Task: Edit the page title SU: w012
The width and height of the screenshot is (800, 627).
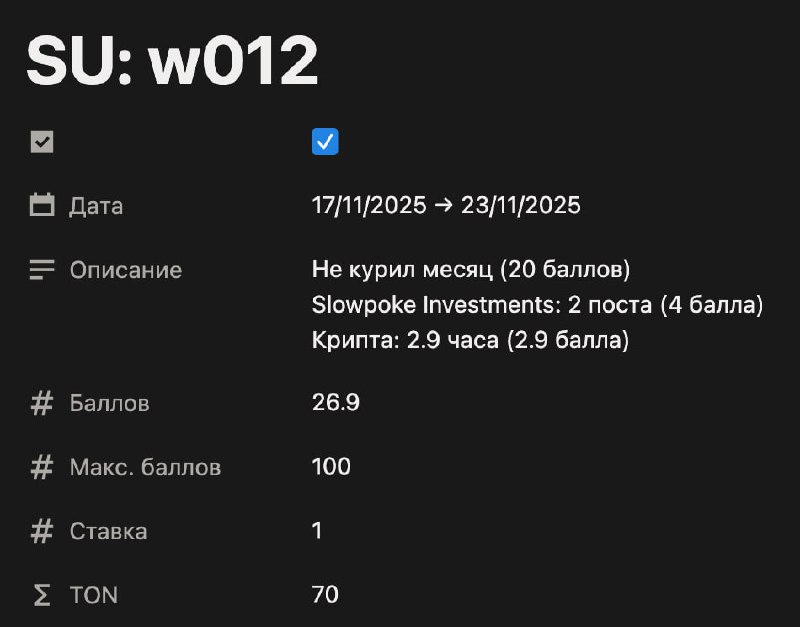Action: click(x=172, y=60)
